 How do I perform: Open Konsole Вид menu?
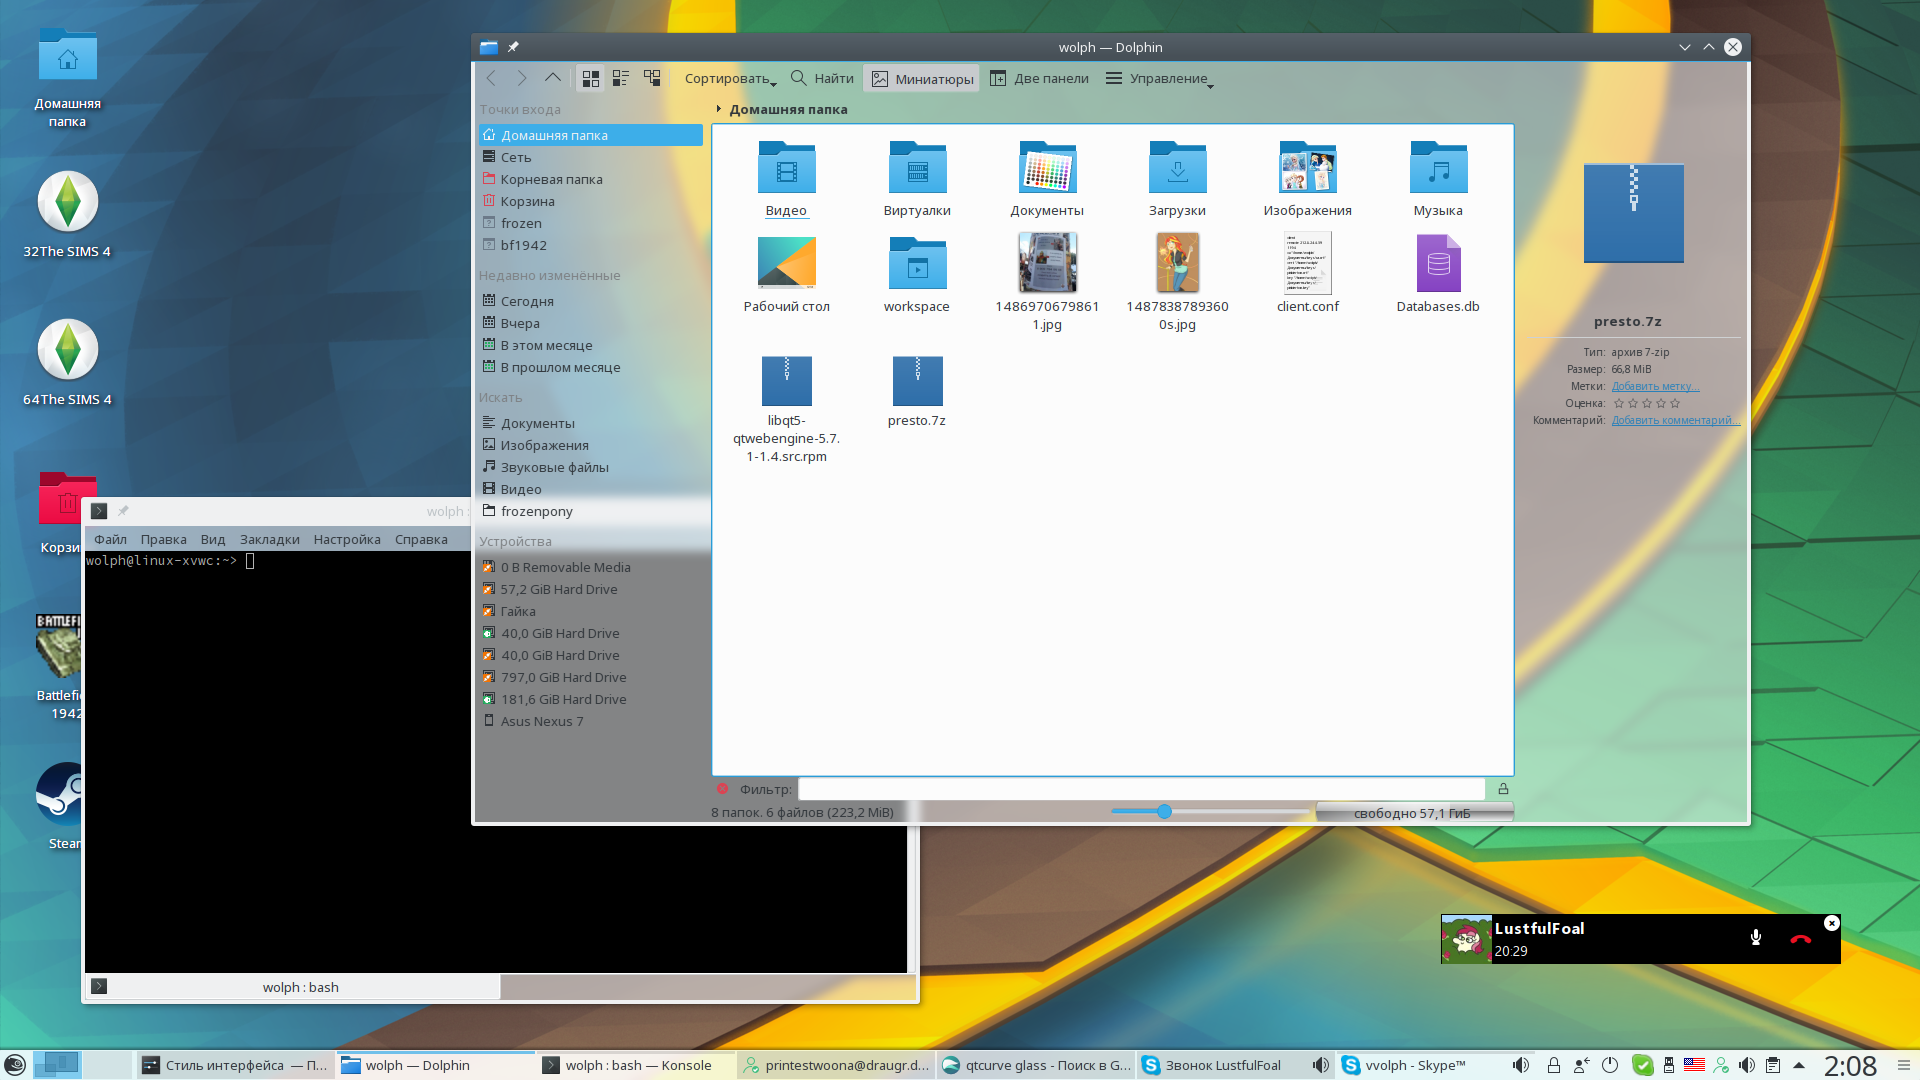[x=212, y=539]
